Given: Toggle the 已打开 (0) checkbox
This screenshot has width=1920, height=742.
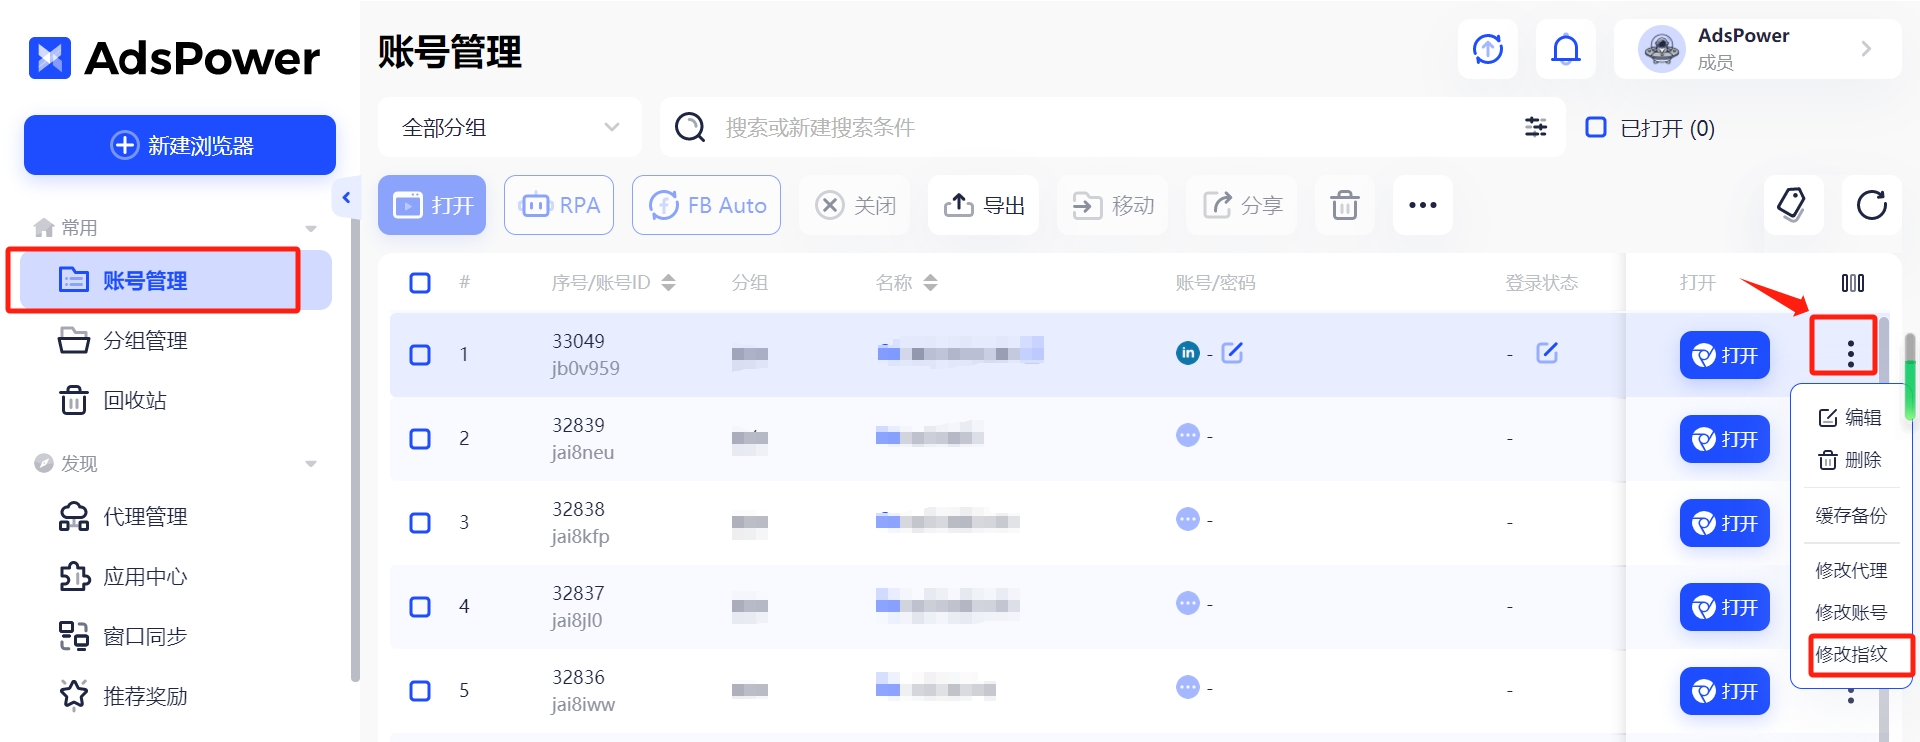Looking at the screenshot, I should click(x=1596, y=127).
